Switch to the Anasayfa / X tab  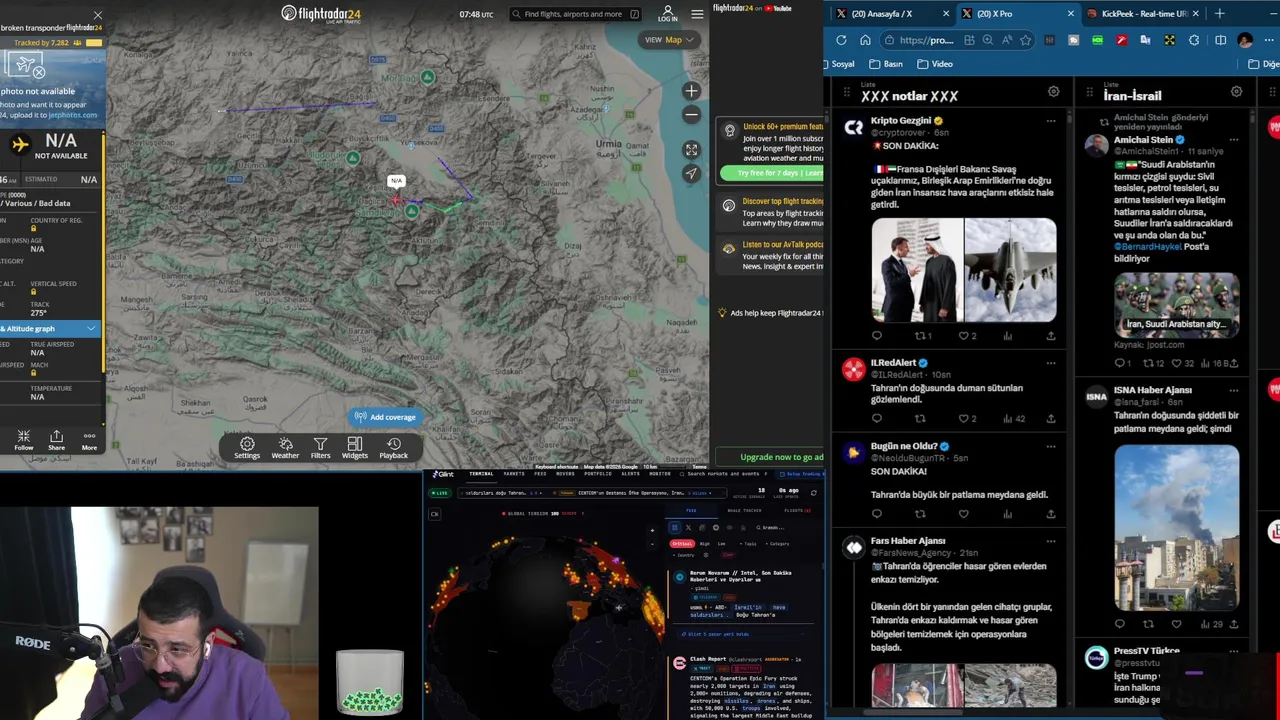point(891,14)
